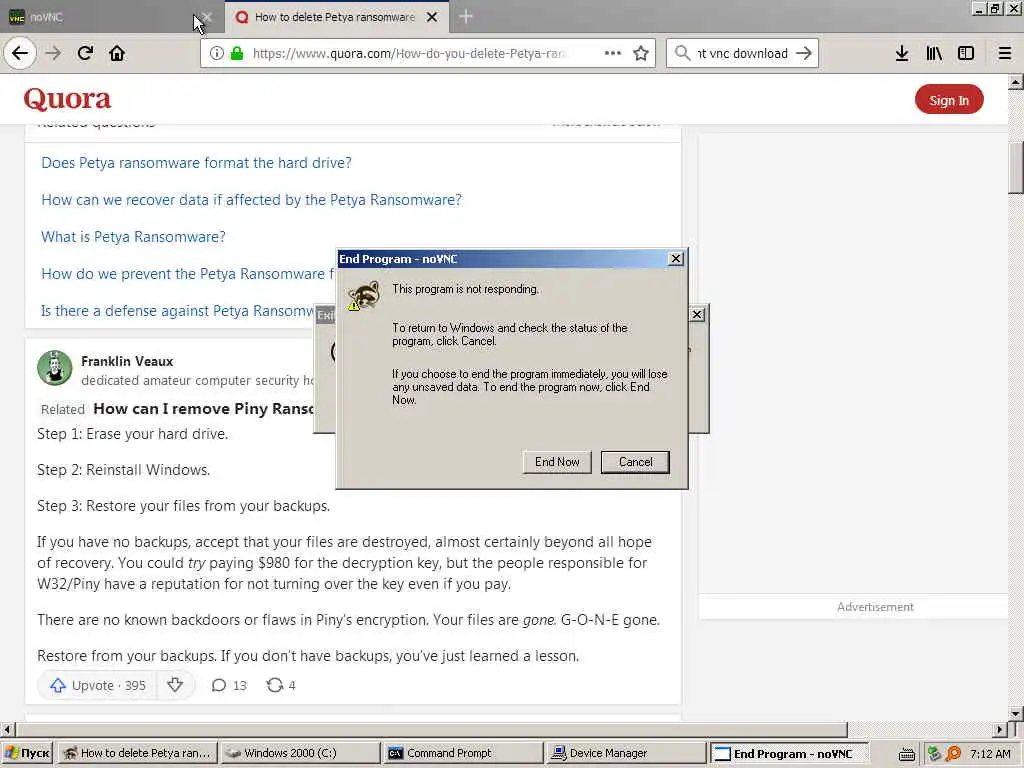Click Franklin Veaux's profile avatar
1024x768 pixels.
55,368
